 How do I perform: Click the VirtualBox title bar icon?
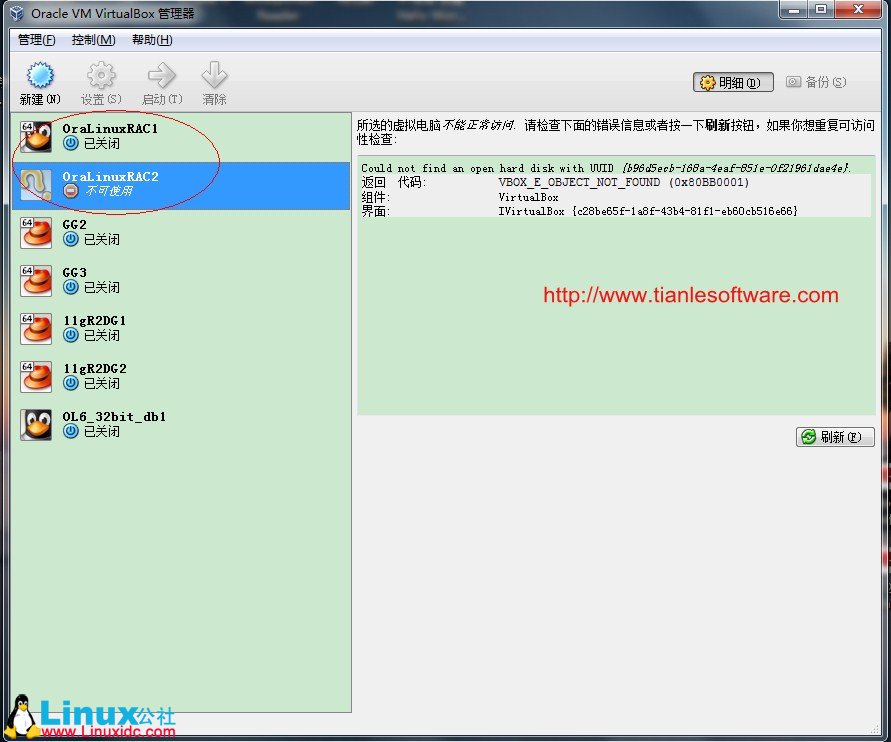point(16,13)
